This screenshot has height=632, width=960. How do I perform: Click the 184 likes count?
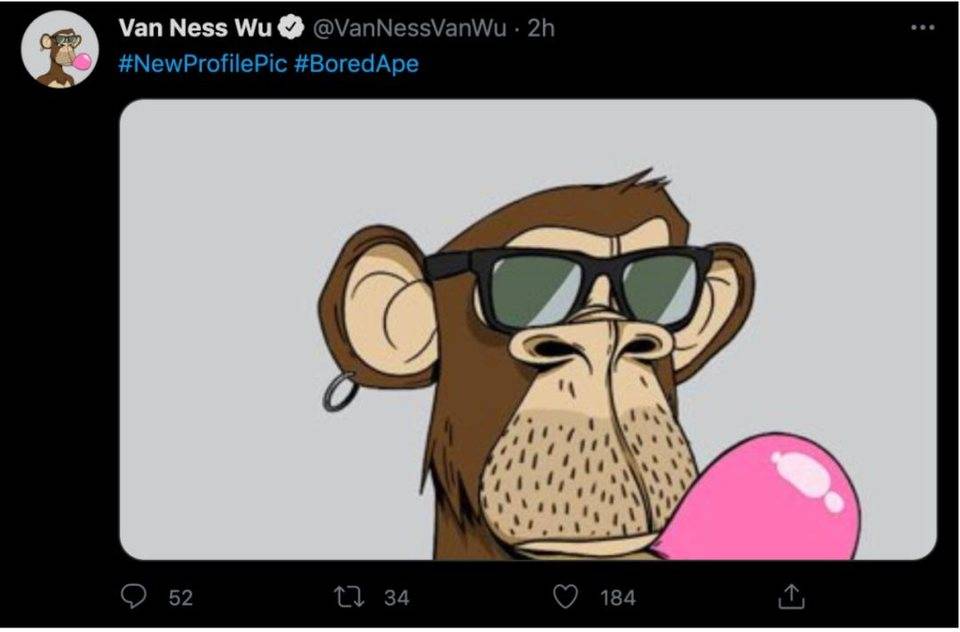coord(618,598)
